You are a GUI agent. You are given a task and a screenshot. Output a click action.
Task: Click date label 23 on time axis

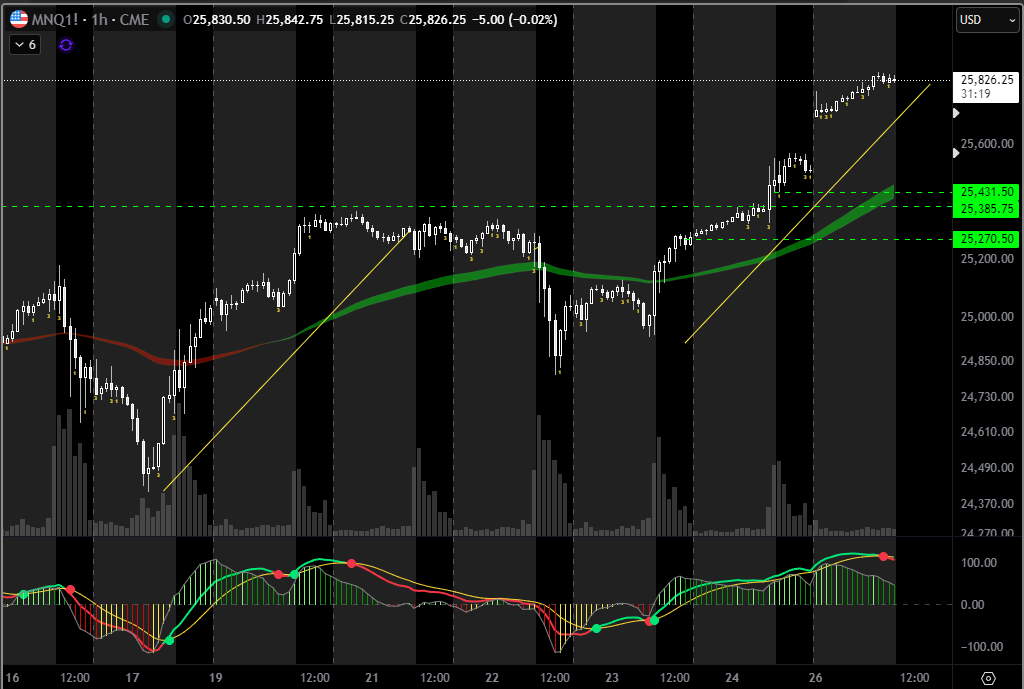611,678
